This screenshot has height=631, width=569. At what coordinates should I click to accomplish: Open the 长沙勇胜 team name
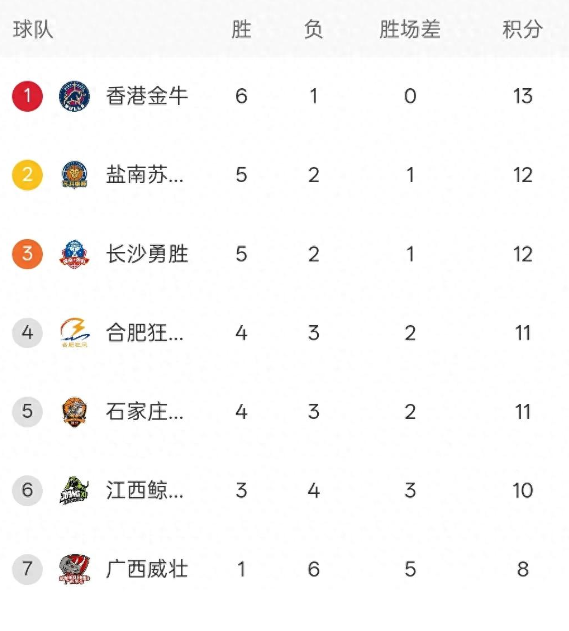147,254
